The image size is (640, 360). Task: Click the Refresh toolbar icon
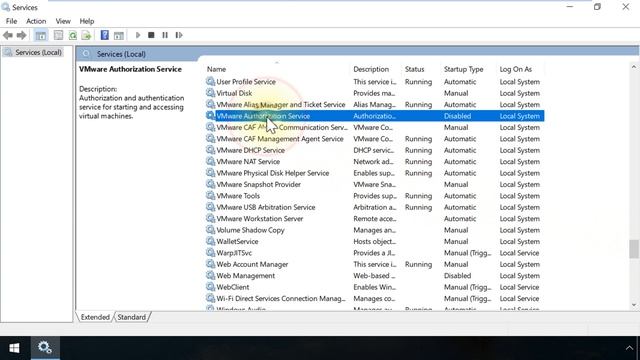coord(73,36)
